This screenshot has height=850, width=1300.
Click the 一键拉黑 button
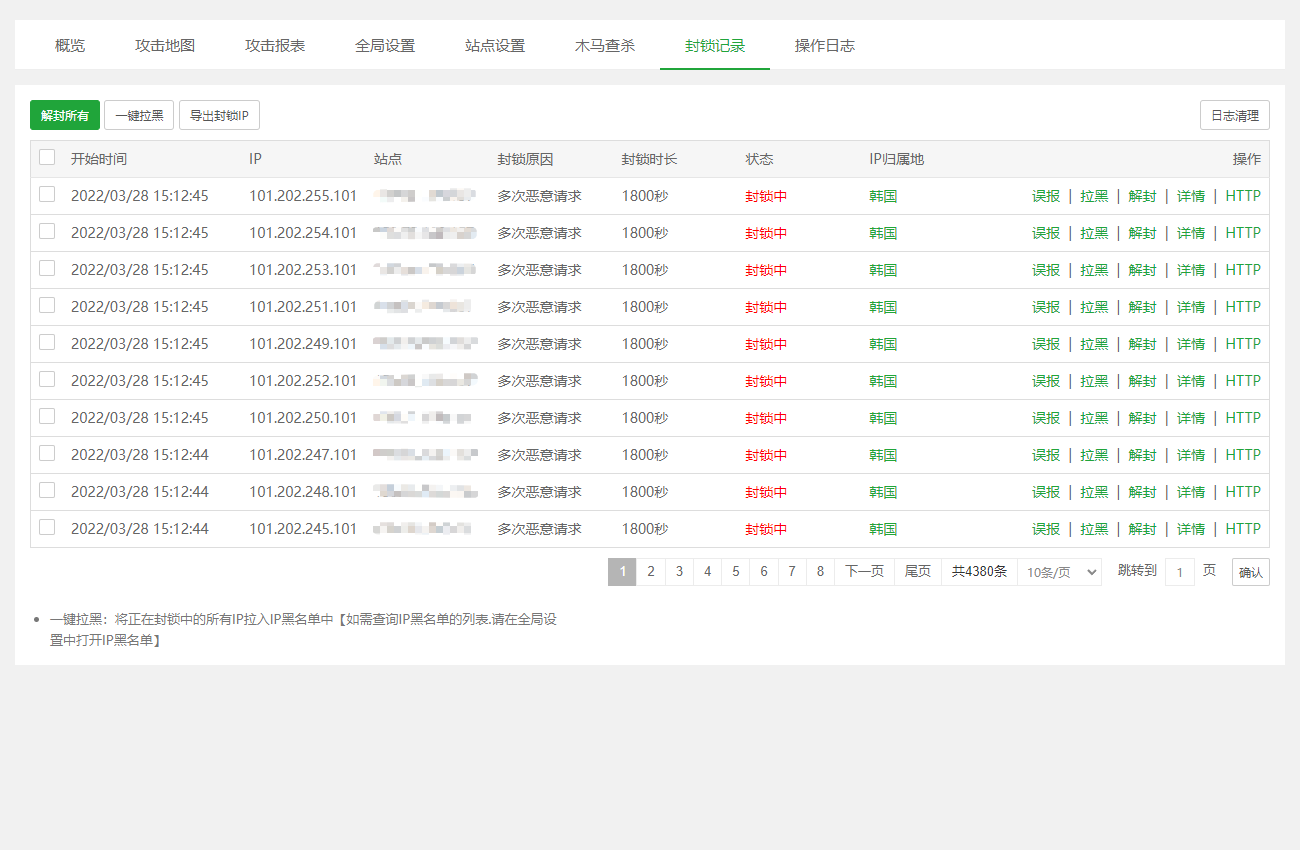click(x=139, y=116)
